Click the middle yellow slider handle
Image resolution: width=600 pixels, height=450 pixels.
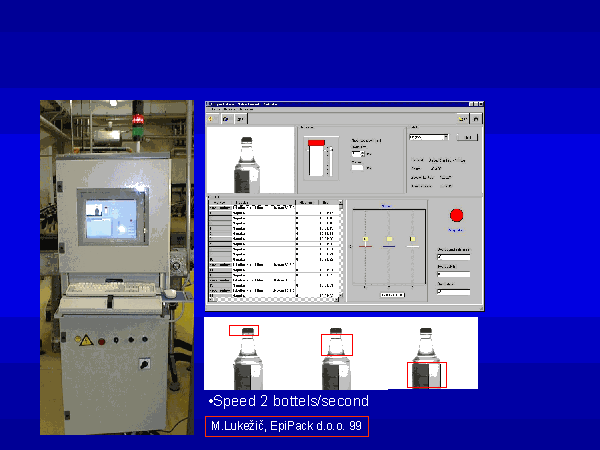388,239
